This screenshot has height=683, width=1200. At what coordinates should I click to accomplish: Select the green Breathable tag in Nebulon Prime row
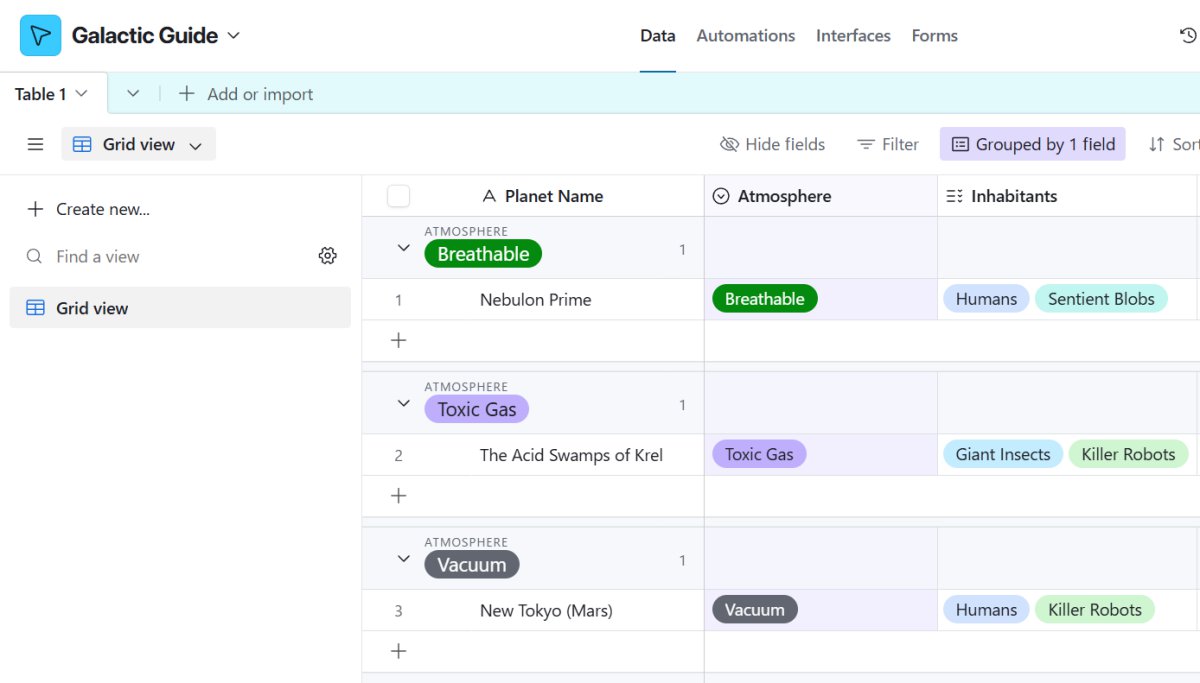pyautogui.click(x=764, y=299)
